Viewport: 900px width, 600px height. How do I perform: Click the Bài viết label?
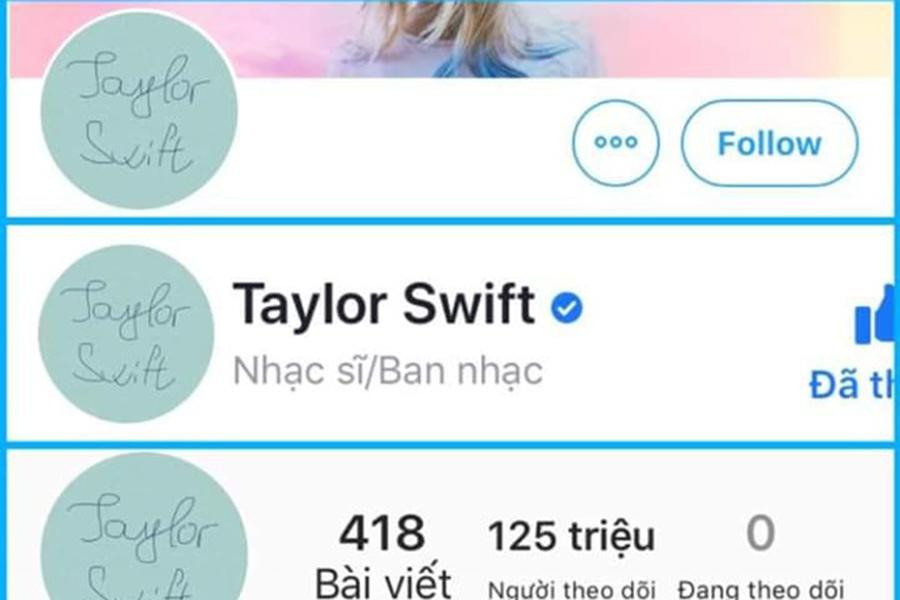383,581
